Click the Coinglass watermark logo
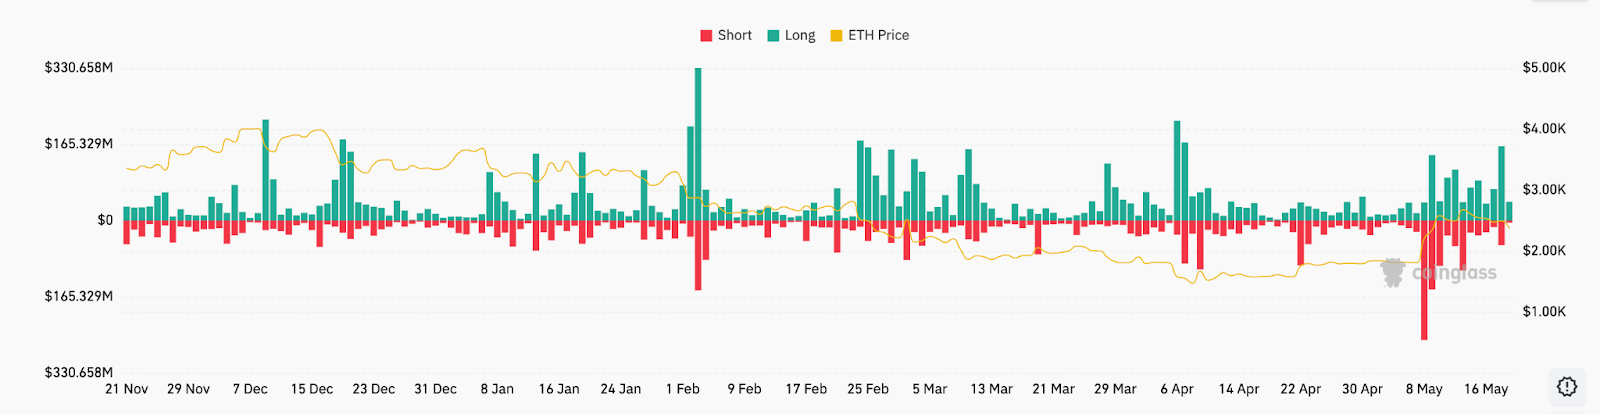Screen dimensions: 1600x414 1393,272
